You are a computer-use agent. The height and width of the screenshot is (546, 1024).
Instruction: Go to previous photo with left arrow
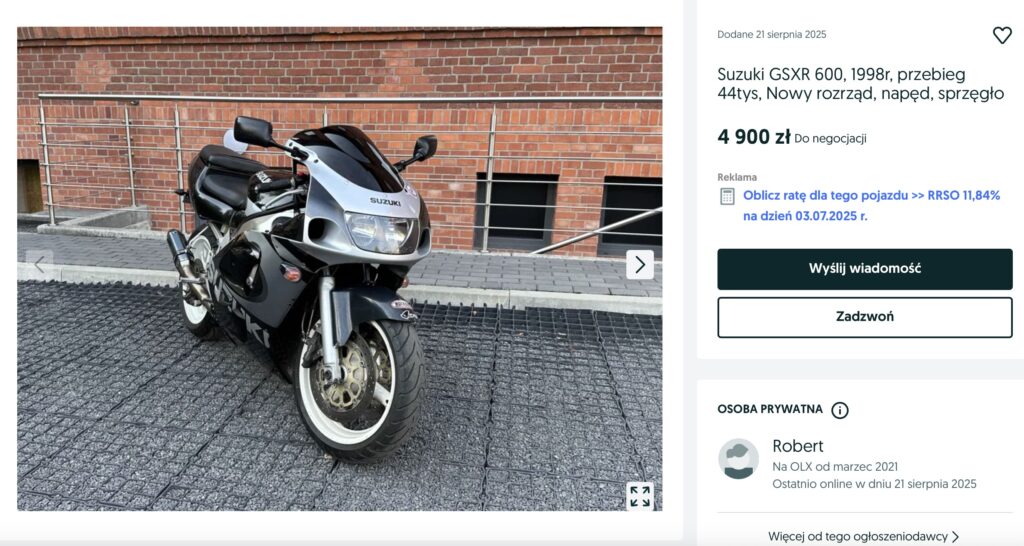click(39, 265)
